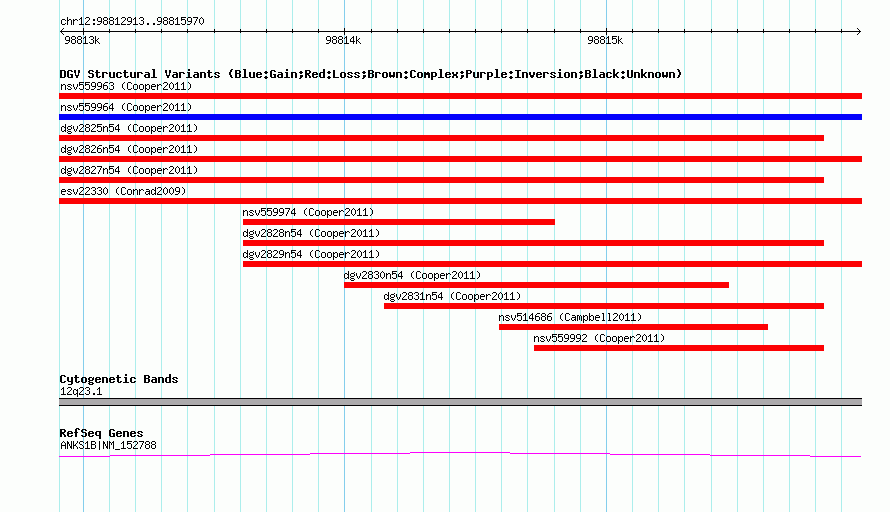The width and height of the screenshot is (890, 512).
Task: Click the ruler's right arrow end
Action: [x=858, y=32]
